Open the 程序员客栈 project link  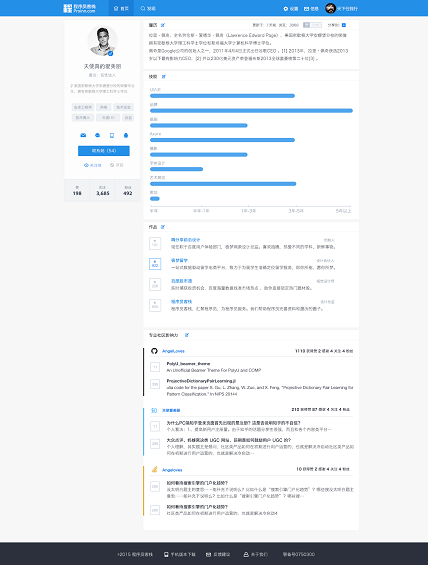tap(181, 302)
